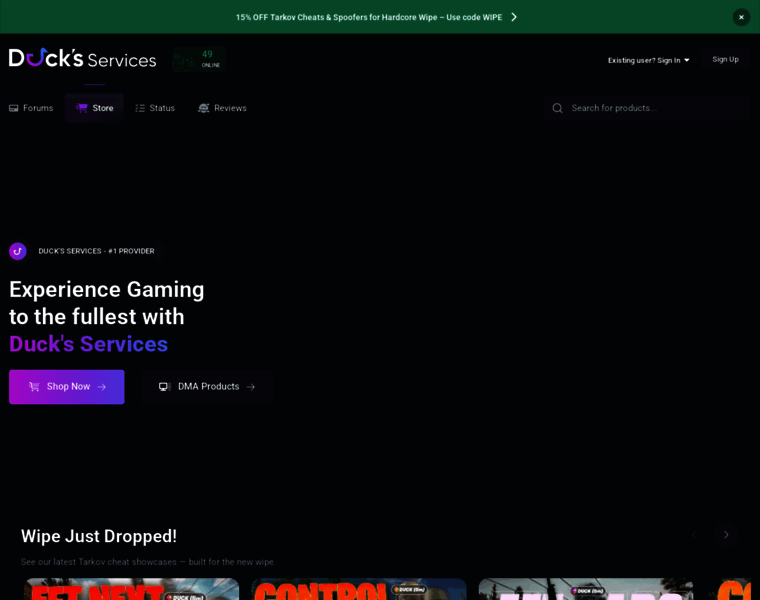Select the Store tab
Viewport: 760px width, 600px height.
pos(95,108)
